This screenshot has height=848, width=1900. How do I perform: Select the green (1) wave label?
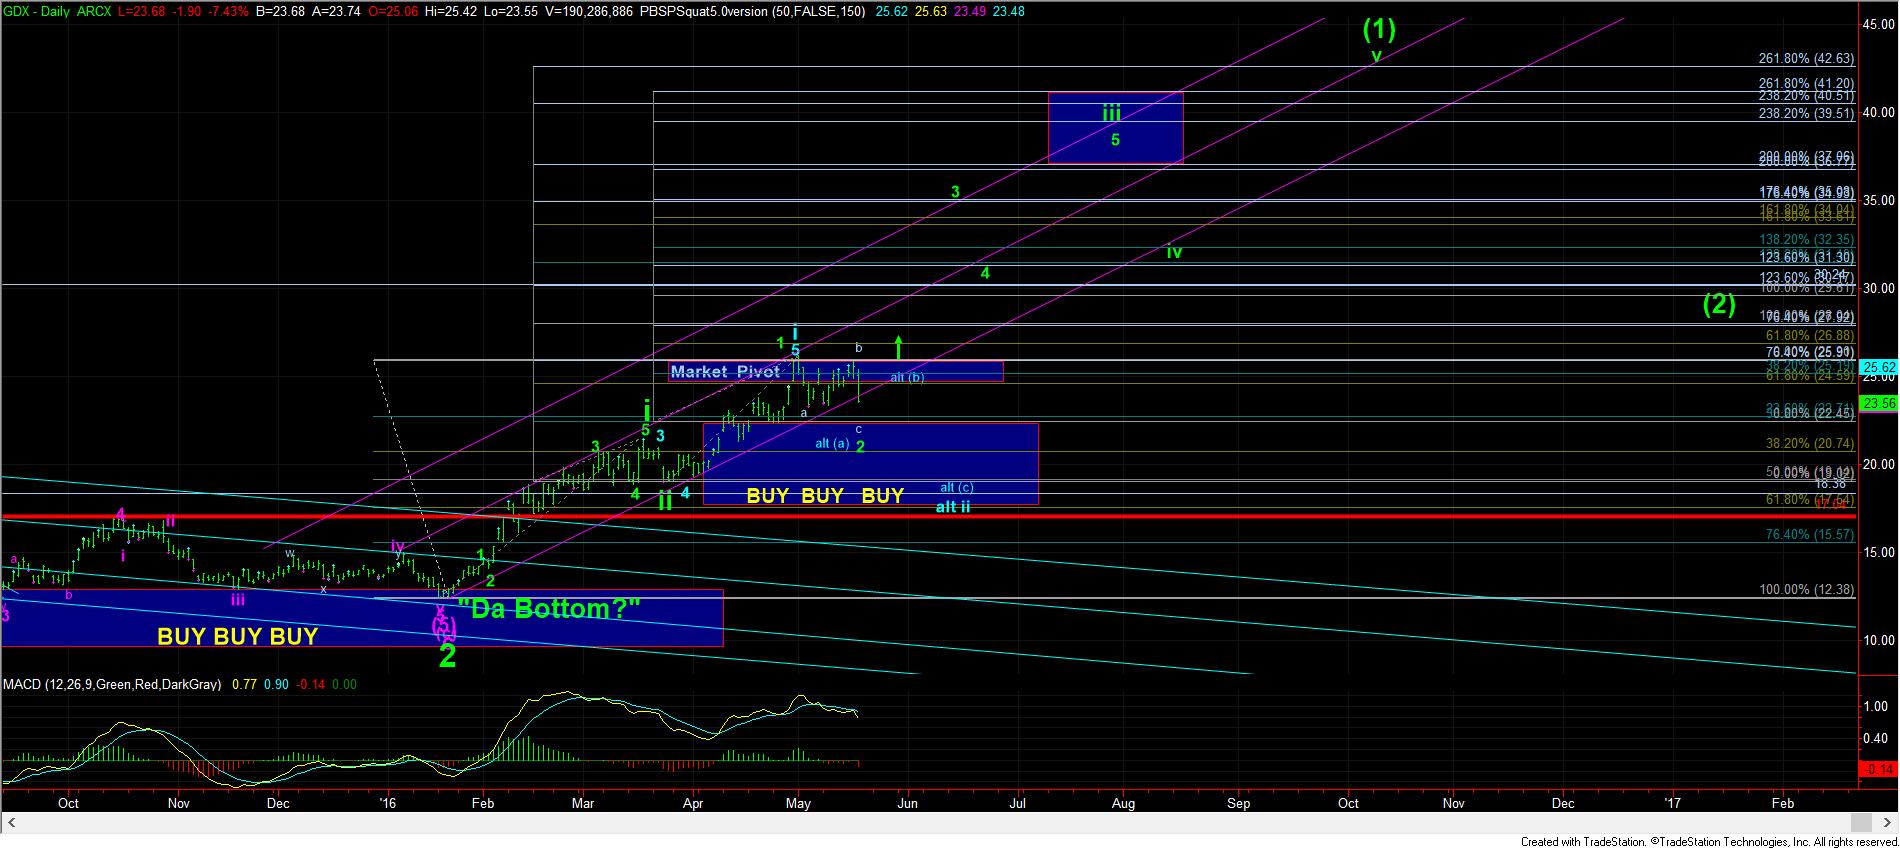click(x=1379, y=29)
